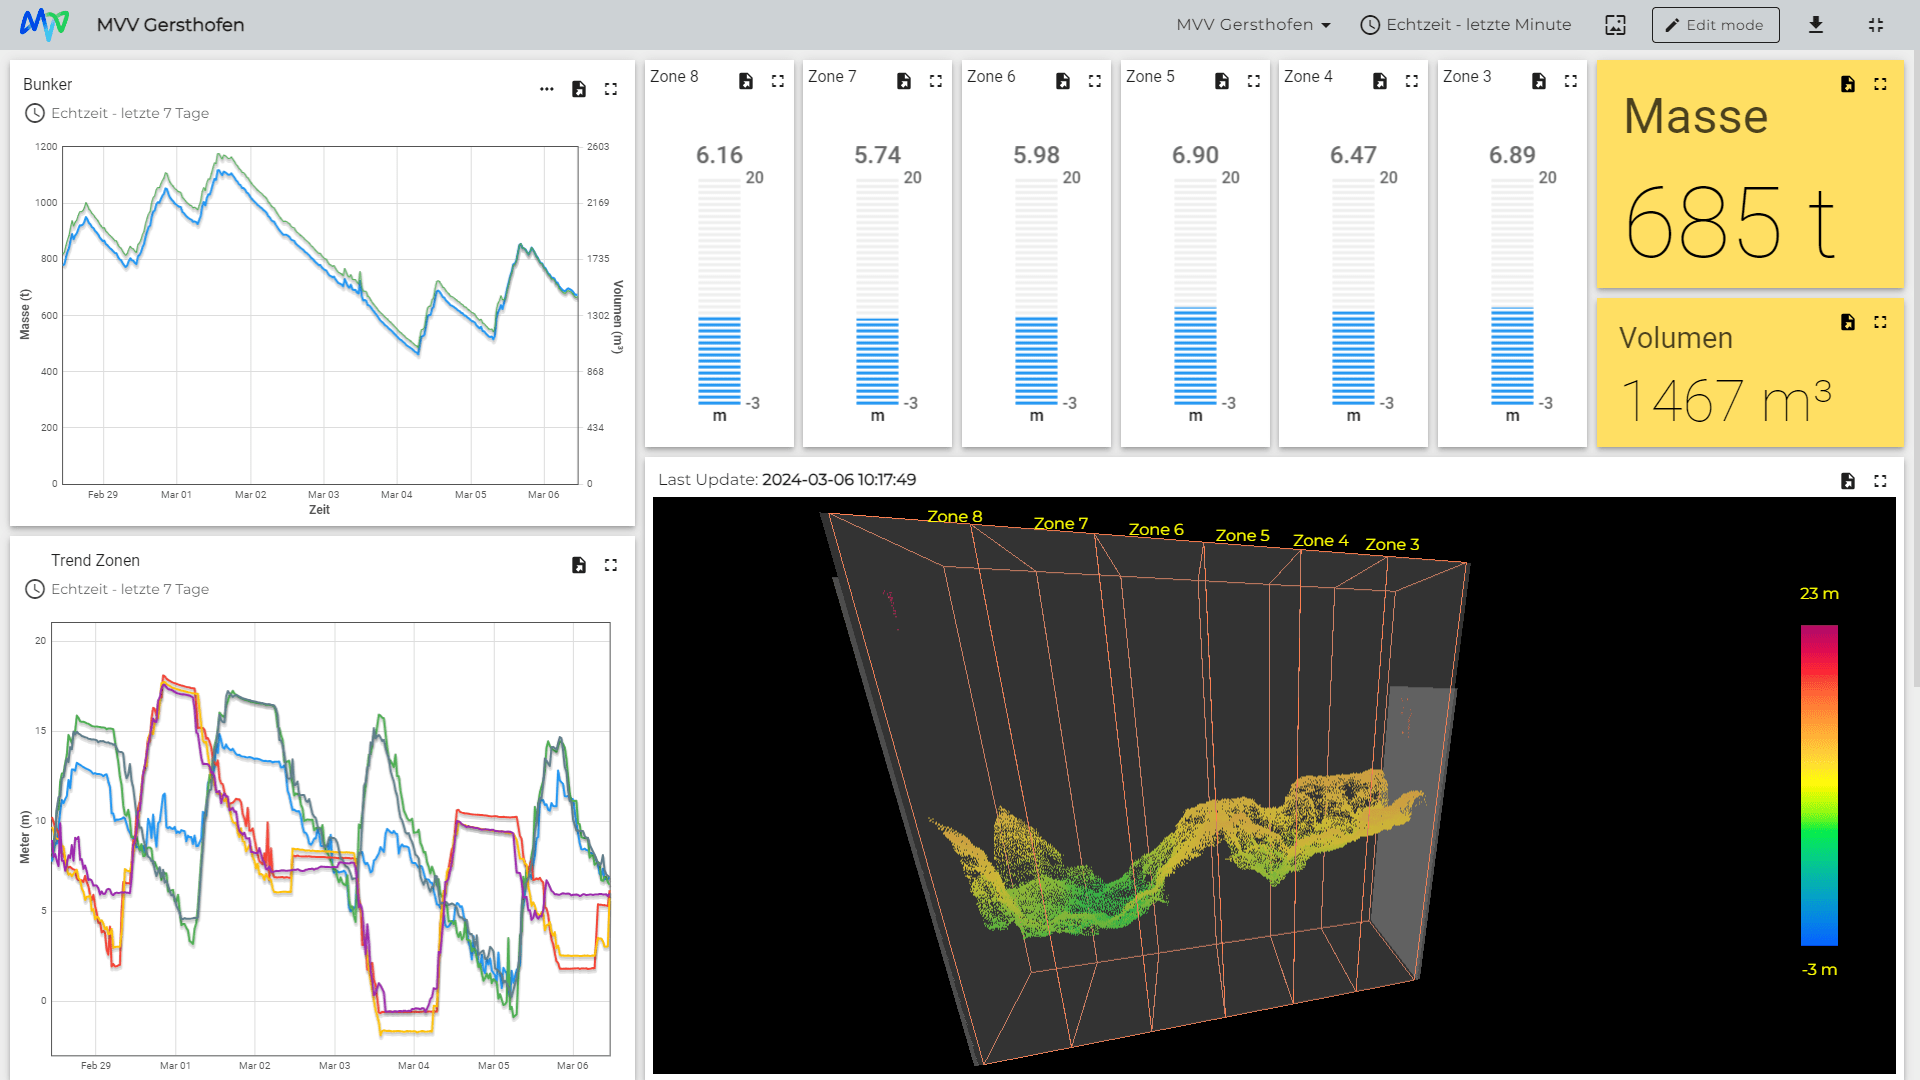
Task: Open fullscreen mode for the Volumen tile
Action: coord(1880,322)
